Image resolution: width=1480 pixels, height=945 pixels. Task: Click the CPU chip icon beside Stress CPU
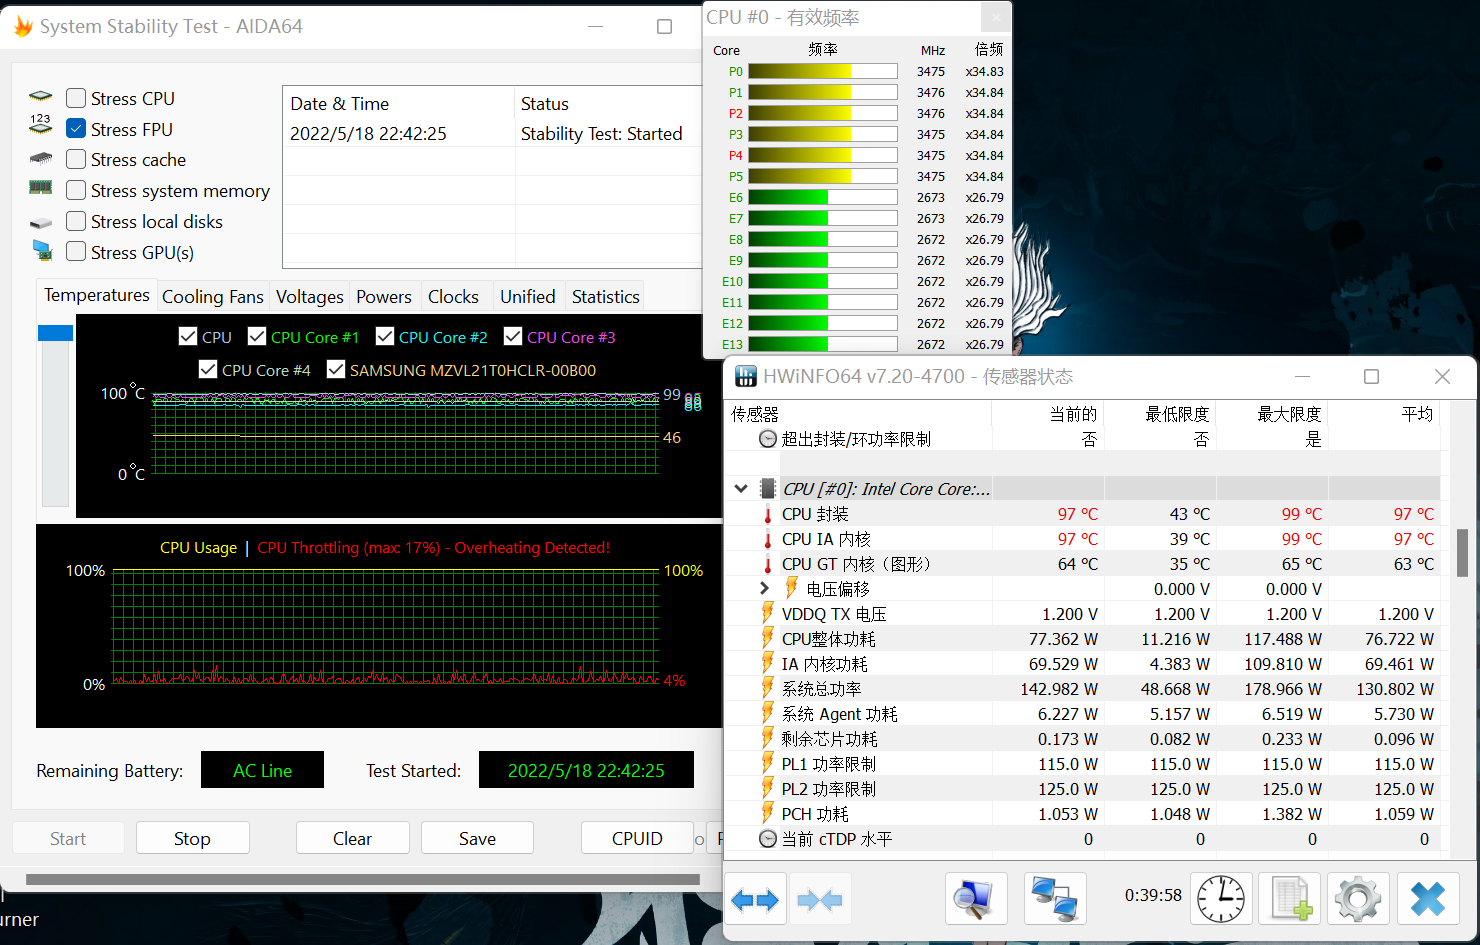(x=40, y=97)
